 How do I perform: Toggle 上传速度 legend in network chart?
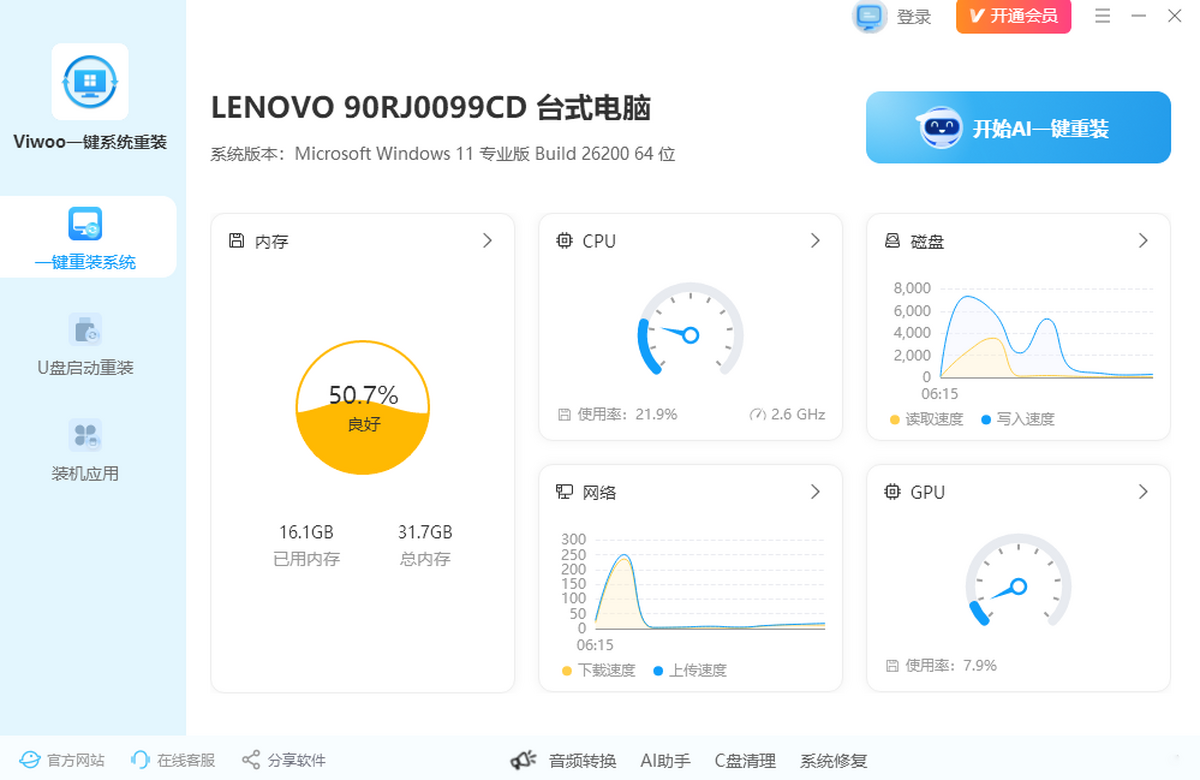(x=690, y=670)
